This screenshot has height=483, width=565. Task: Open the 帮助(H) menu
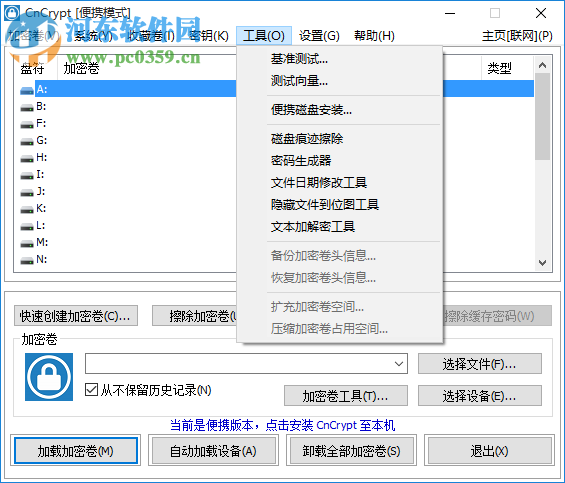(x=374, y=36)
